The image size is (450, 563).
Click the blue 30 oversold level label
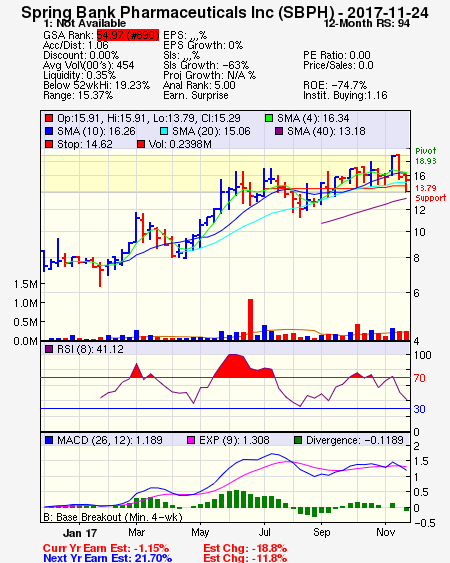419,409
